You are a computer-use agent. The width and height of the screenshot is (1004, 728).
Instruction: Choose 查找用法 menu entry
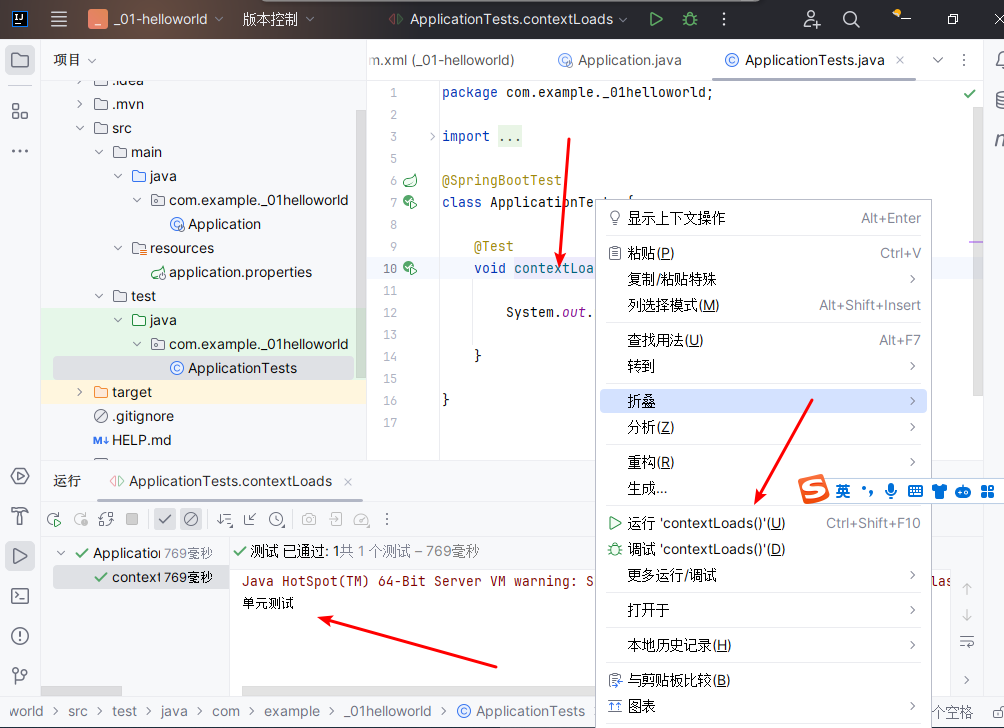[763, 340]
